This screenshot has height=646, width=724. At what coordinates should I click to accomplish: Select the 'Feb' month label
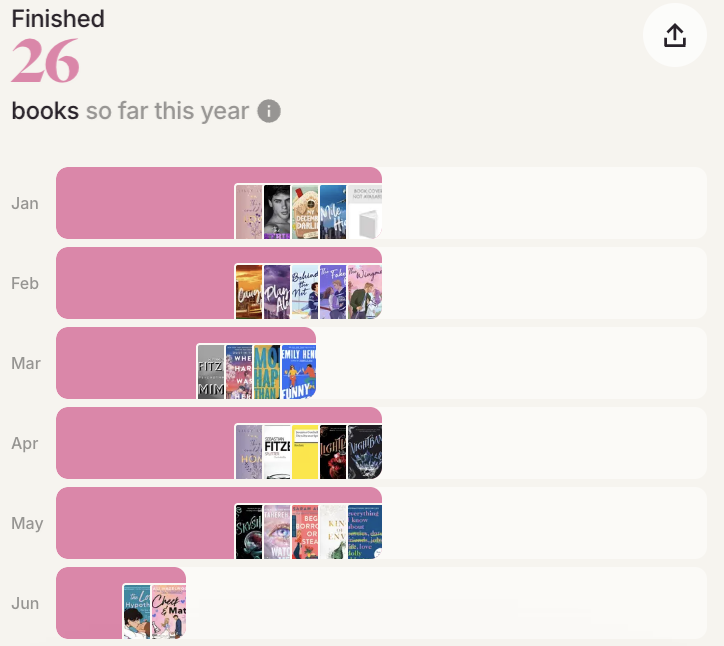[x=25, y=283]
